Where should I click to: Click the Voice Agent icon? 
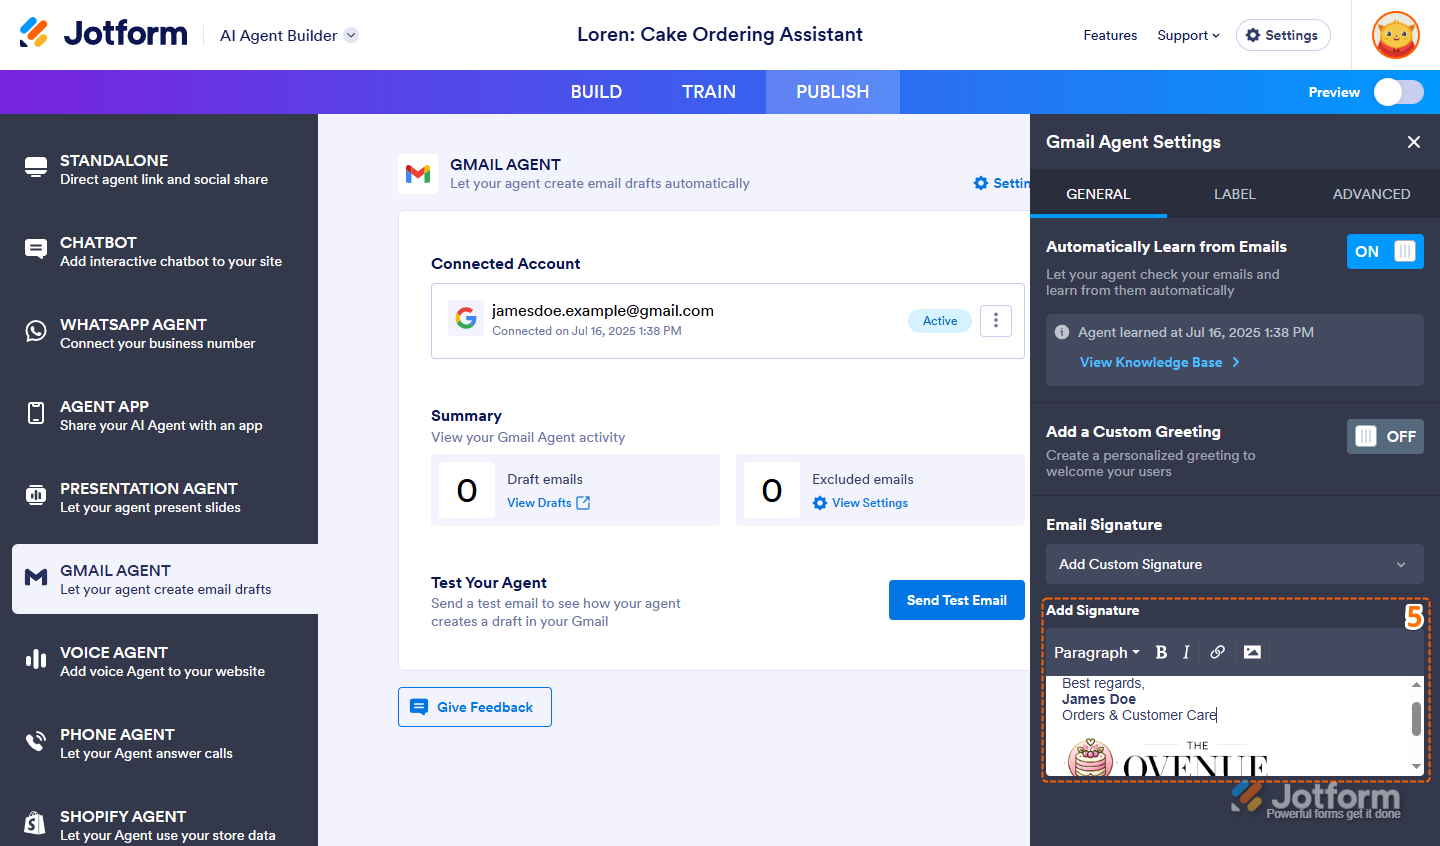click(36, 660)
